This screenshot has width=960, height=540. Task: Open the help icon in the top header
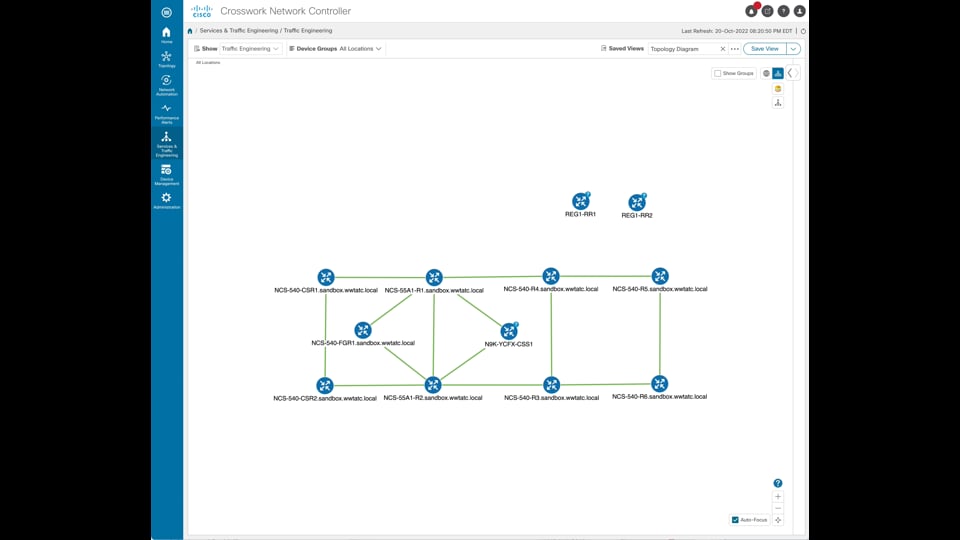(783, 11)
